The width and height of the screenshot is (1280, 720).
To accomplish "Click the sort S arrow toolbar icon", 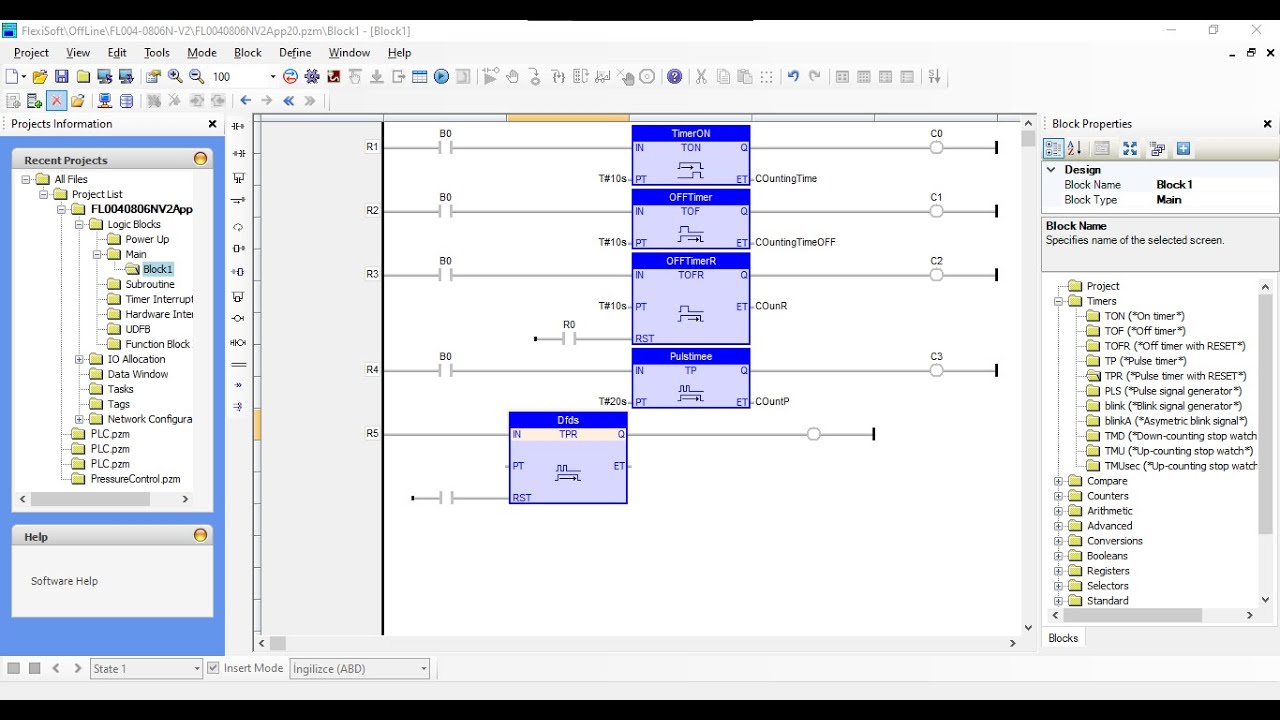I will [934, 77].
